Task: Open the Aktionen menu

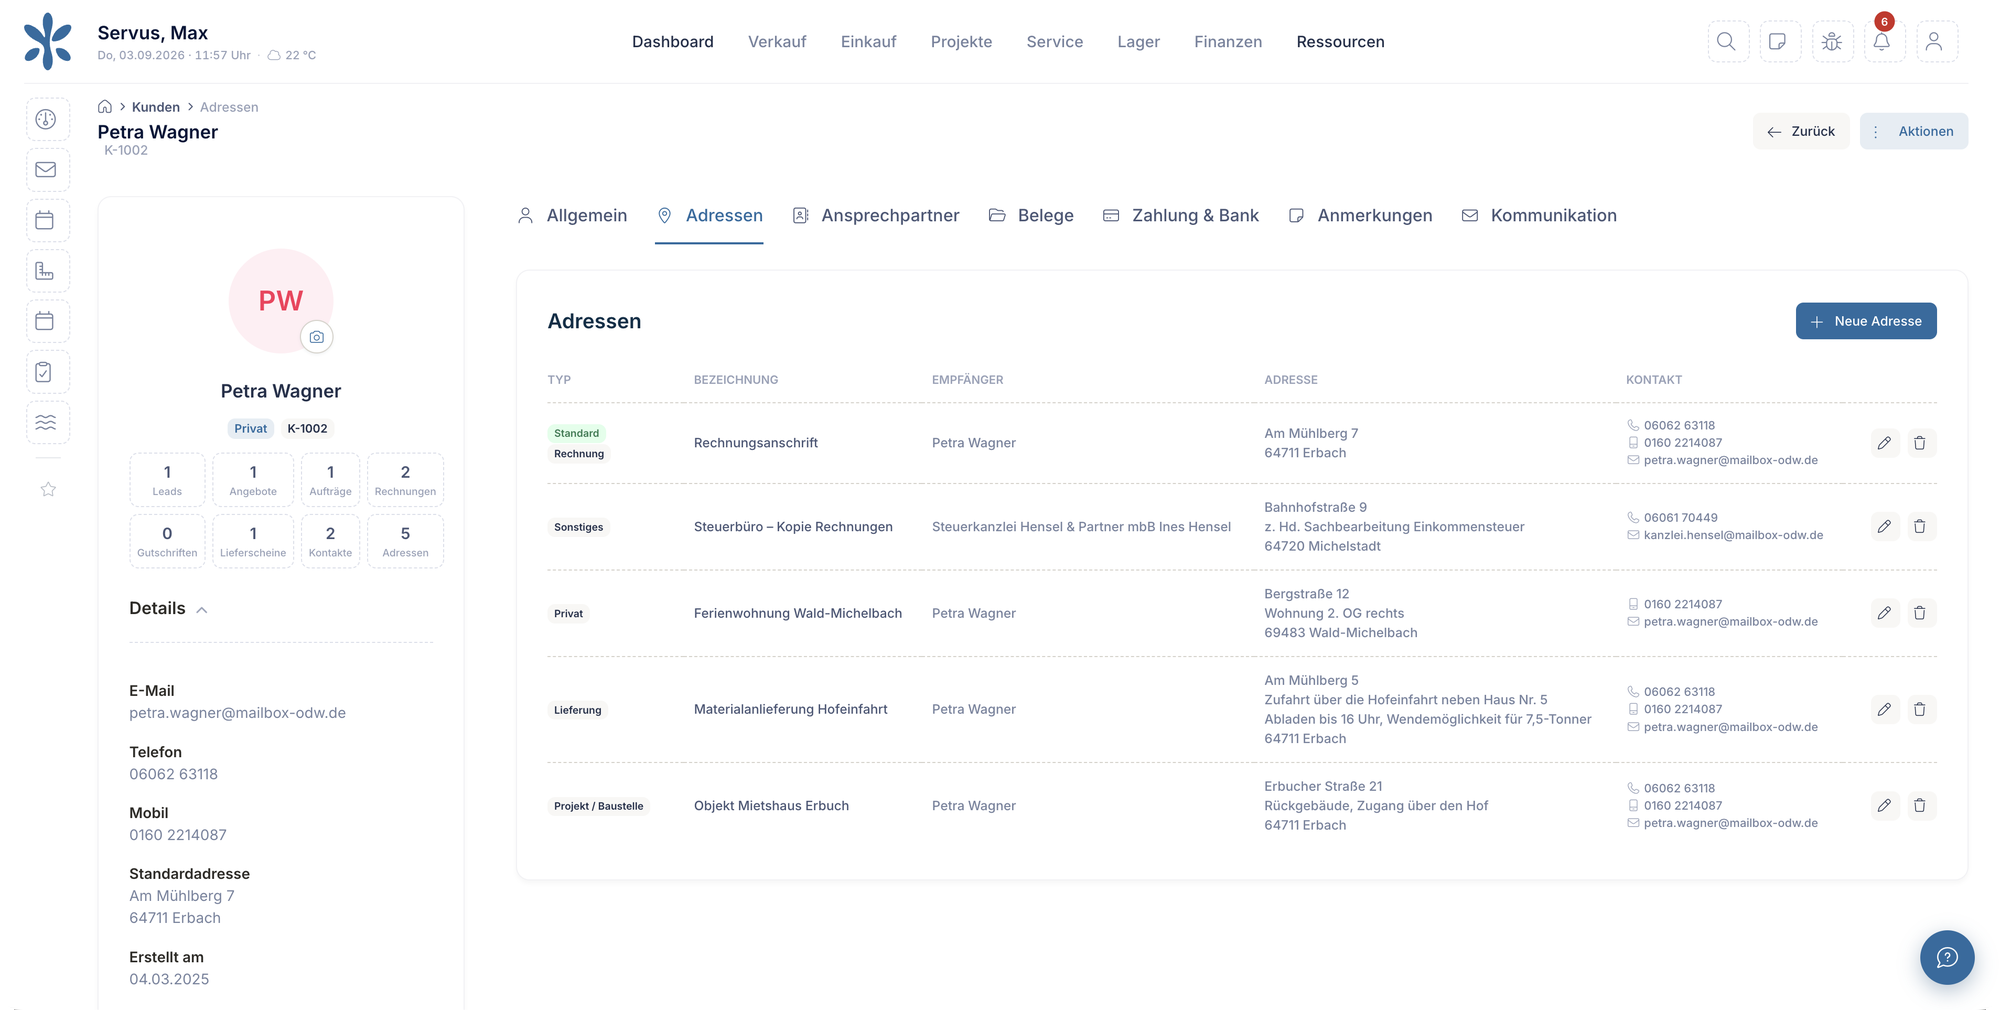Action: point(1913,131)
